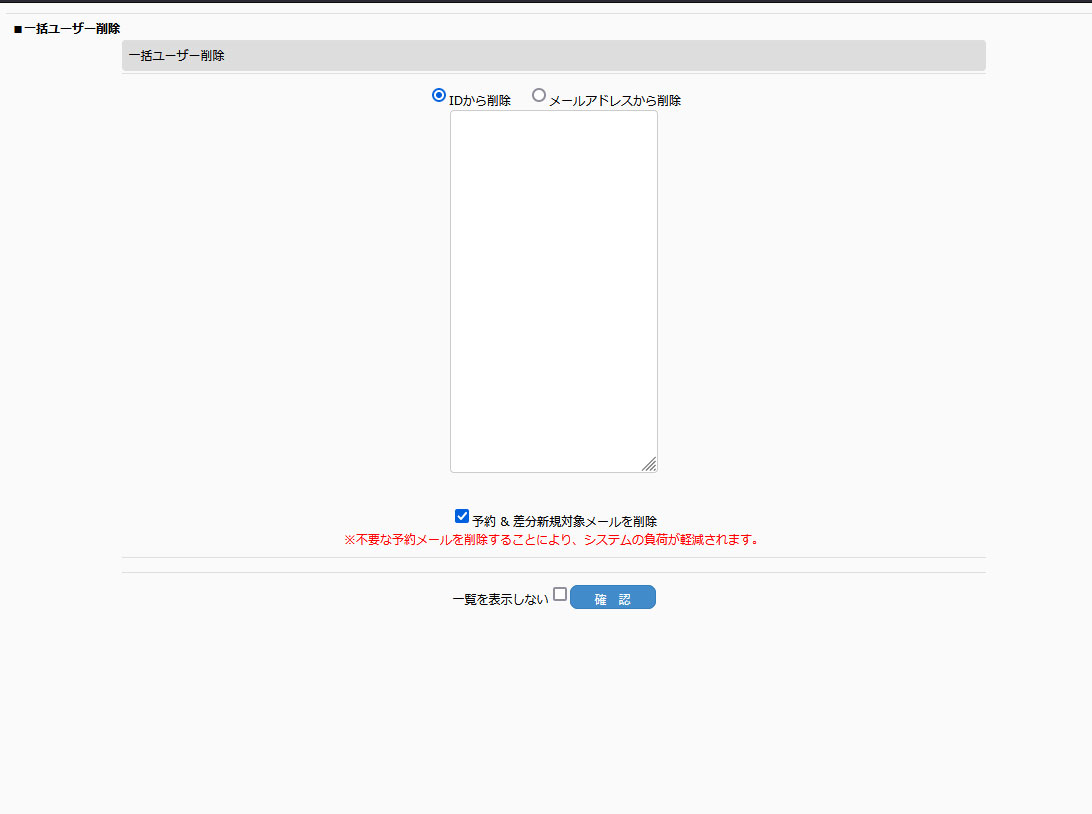The image size is (1092, 814).
Task: Click the メールアドレスから削除 label text
Action: pos(615,101)
